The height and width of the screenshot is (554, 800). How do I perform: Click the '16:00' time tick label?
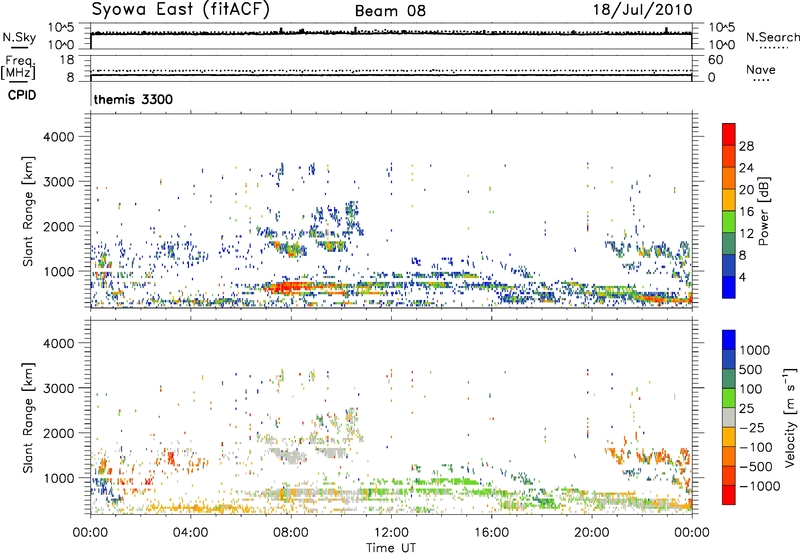tap(491, 533)
